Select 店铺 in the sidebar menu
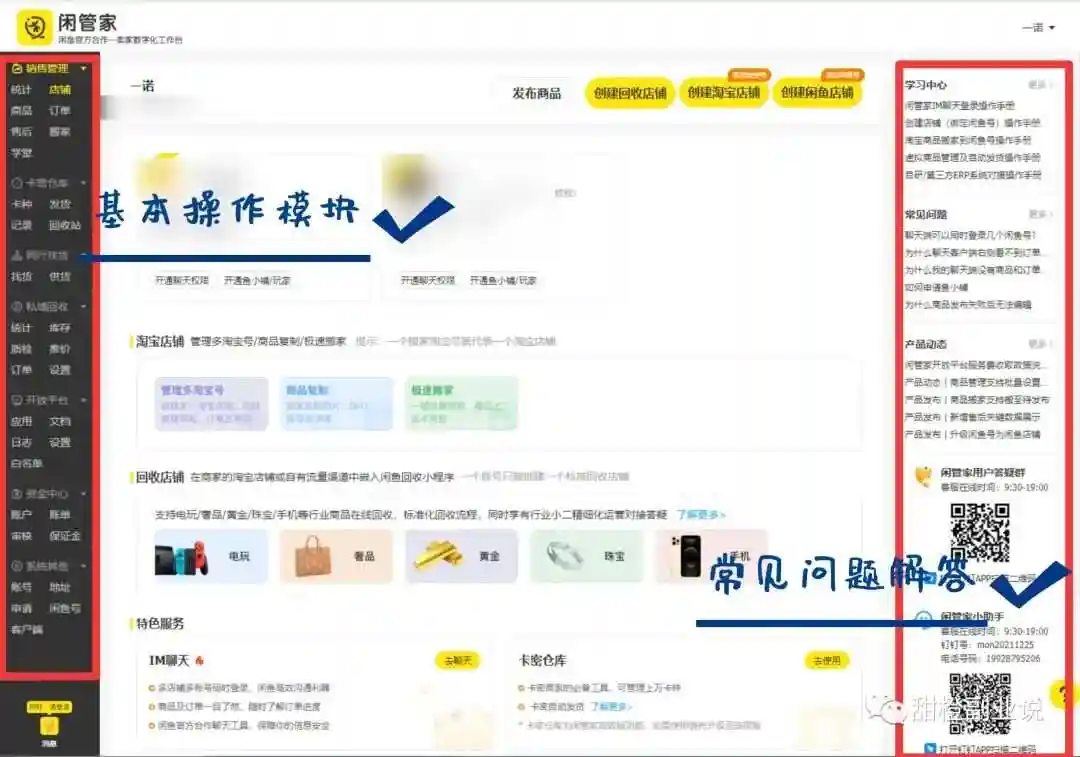 pyautogui.click(x=59, y=90)
